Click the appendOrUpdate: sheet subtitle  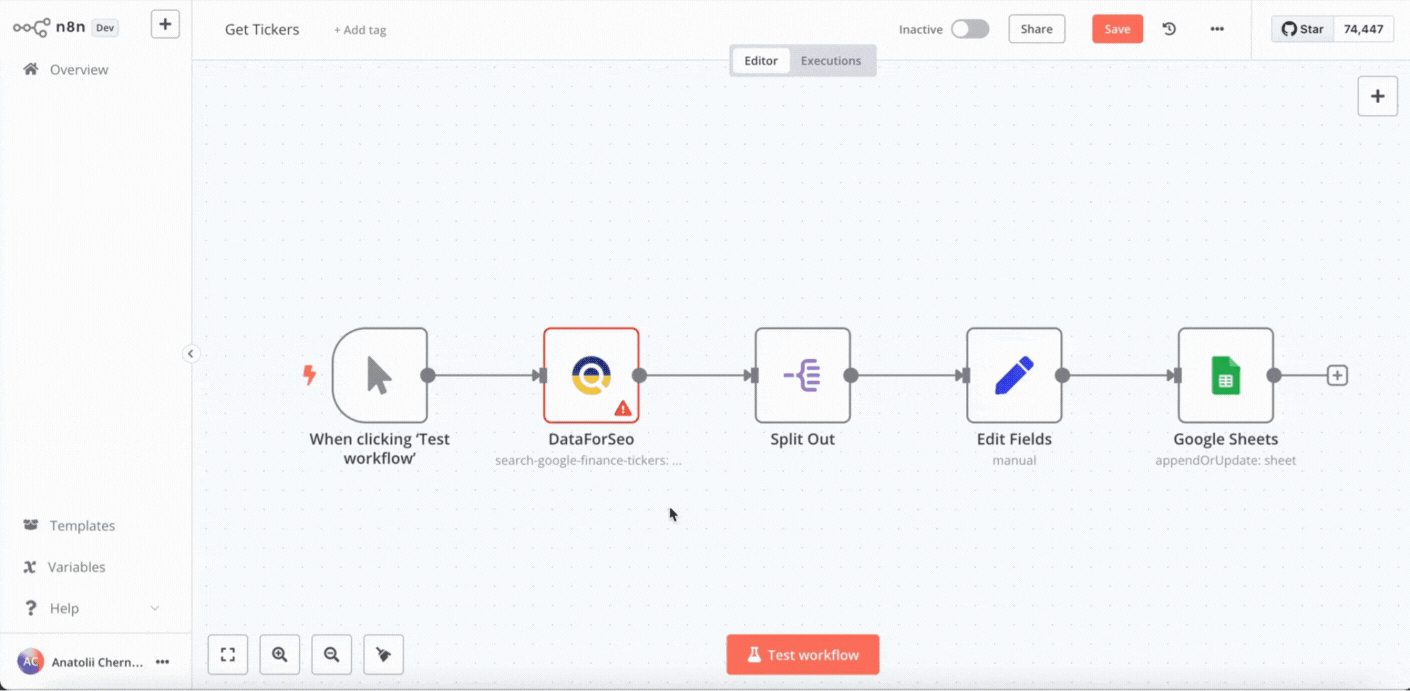coord(1226,461)
